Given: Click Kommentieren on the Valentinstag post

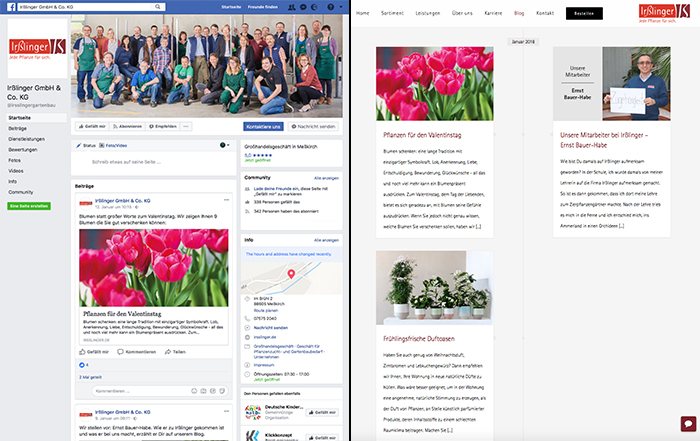Looking at the screenshot, I should (137, 352).
